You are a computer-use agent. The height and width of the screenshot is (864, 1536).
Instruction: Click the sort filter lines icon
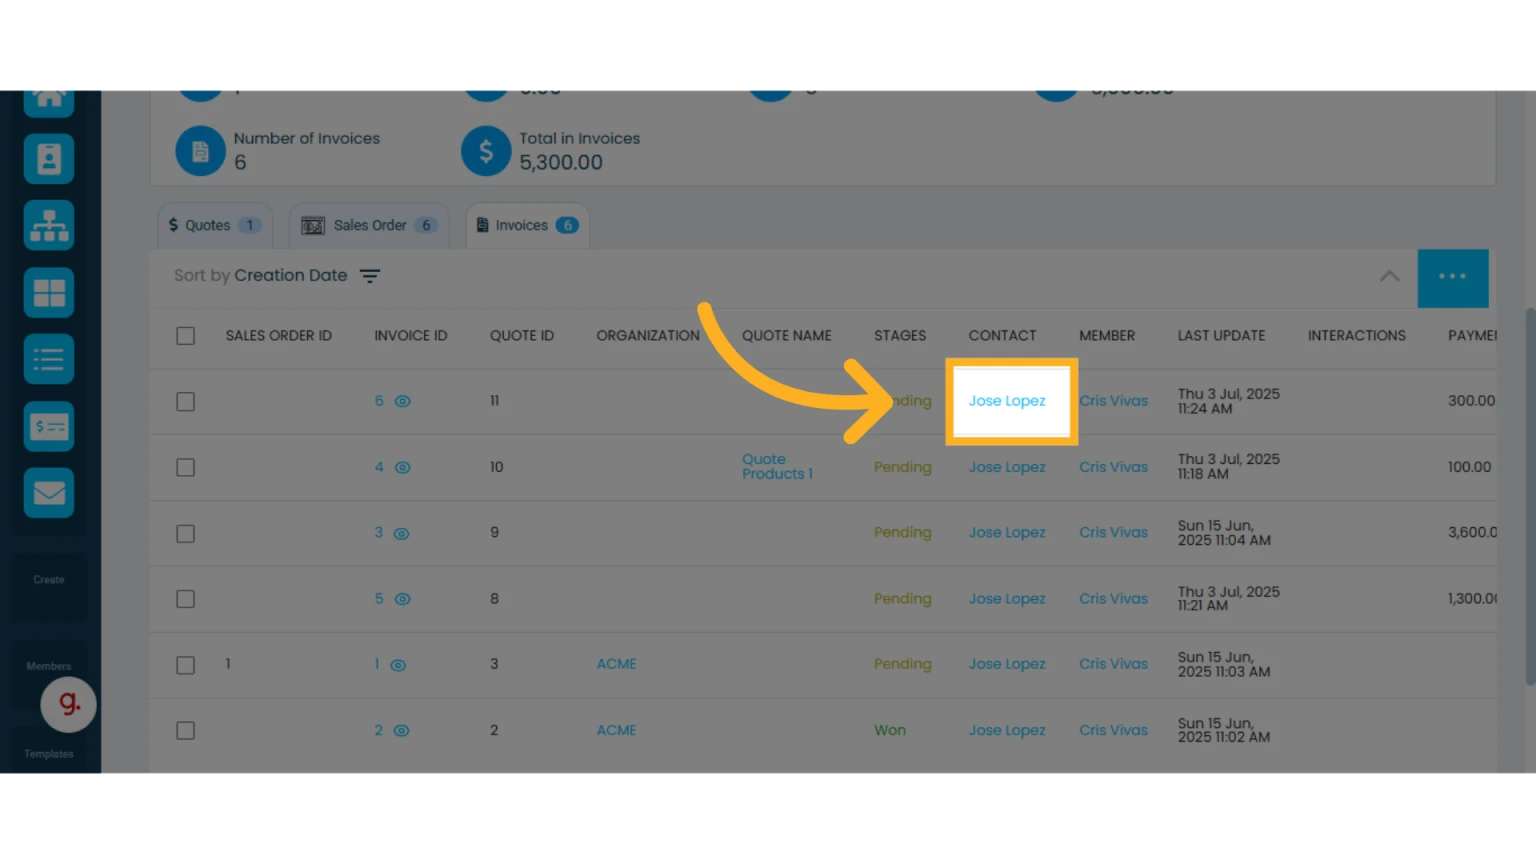(x=370, y=276)
